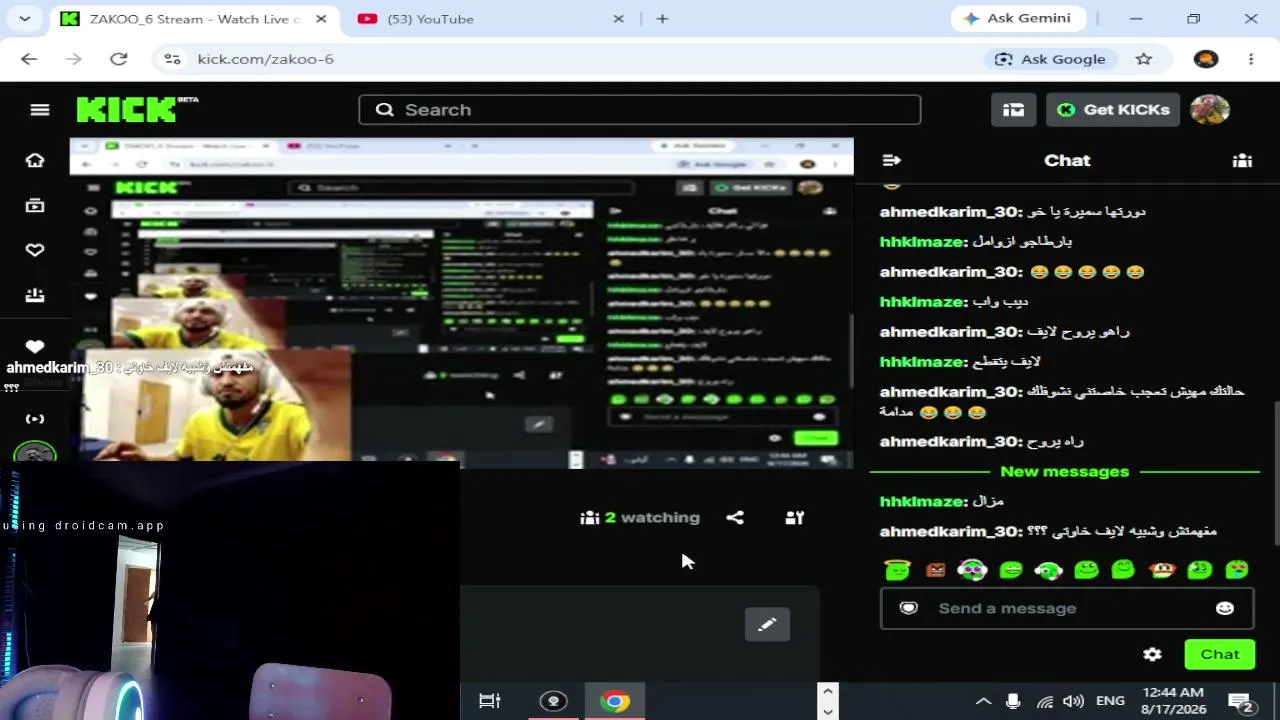The height and width of the screenshot is (720, 1280).
Task: Open a new browser tab
Action: 662,19
